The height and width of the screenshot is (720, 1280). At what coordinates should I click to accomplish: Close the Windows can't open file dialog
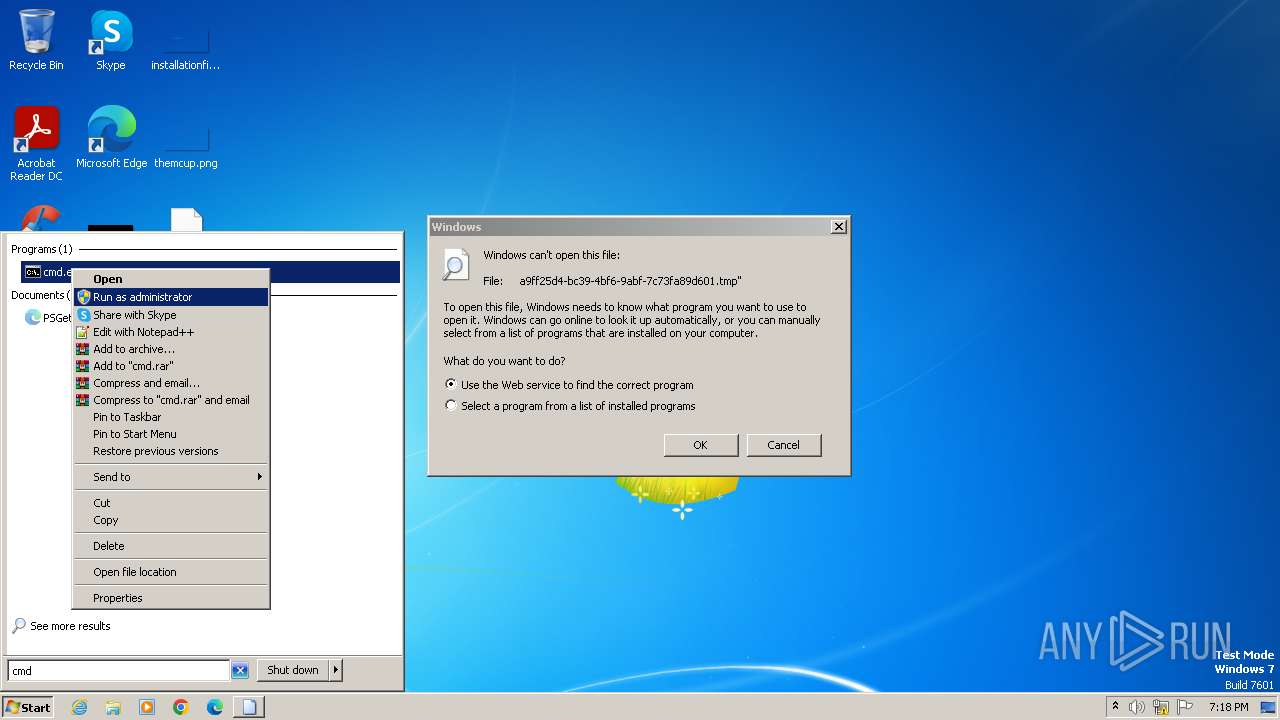839,227
